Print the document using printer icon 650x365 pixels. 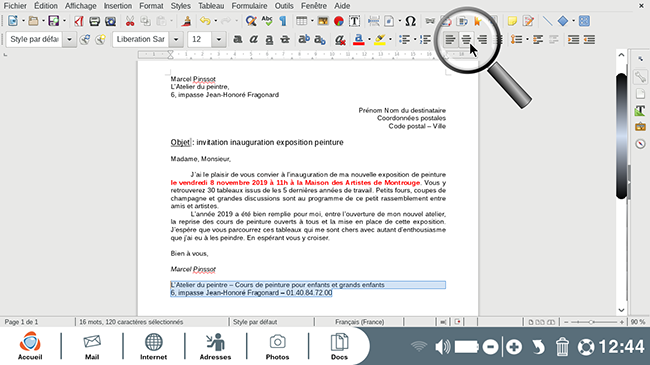coord(95,21)
